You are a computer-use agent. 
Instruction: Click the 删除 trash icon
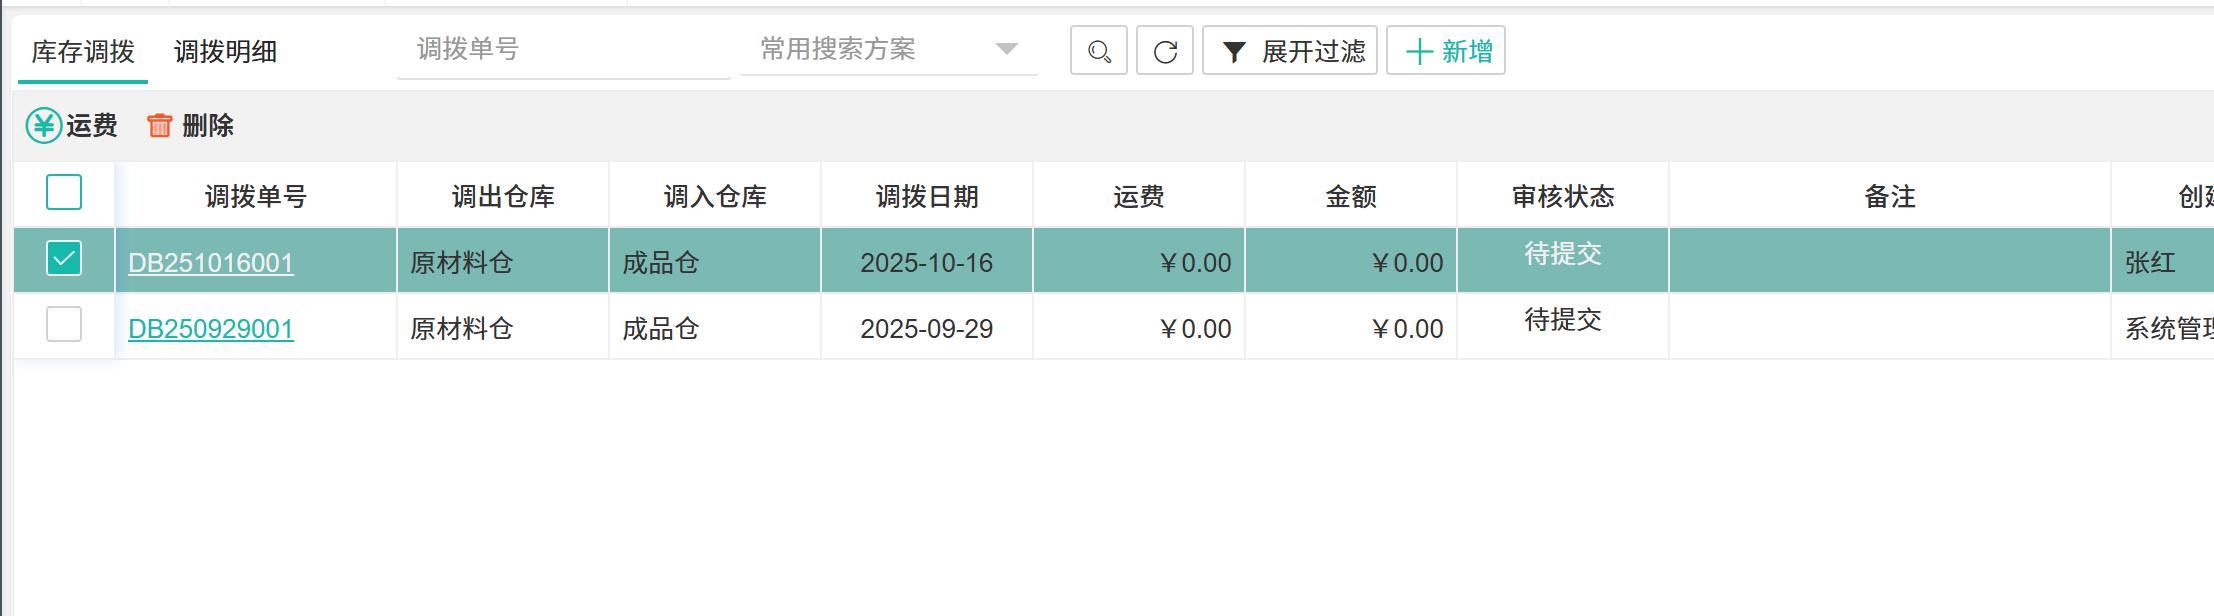159,126
